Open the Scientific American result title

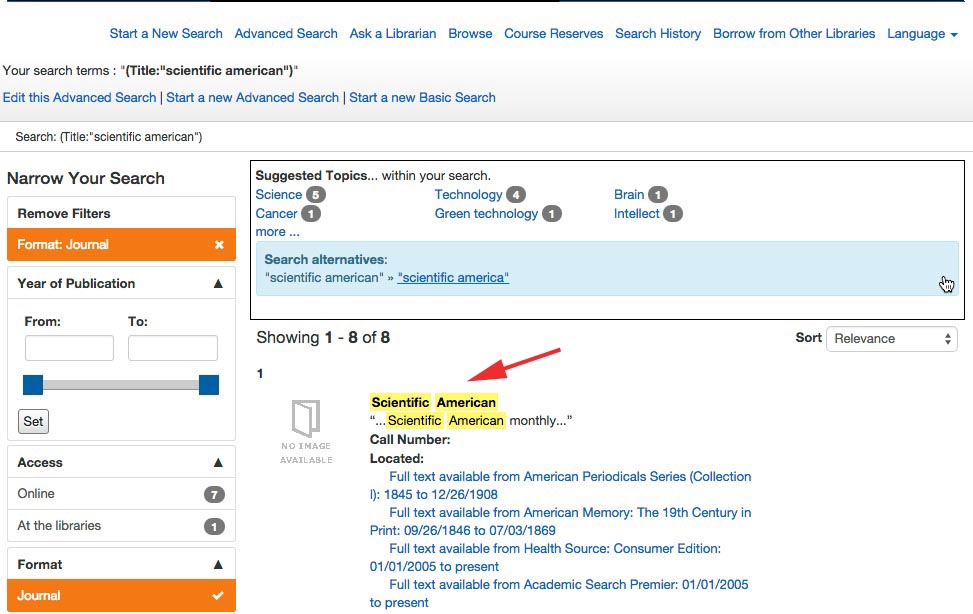coord(433,402)
